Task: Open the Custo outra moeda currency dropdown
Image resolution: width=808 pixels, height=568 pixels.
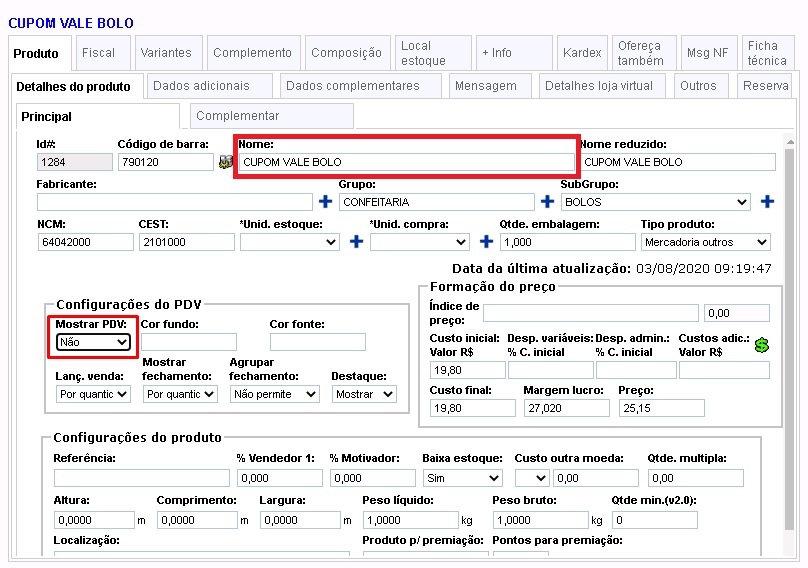Action: click(532, 478)
